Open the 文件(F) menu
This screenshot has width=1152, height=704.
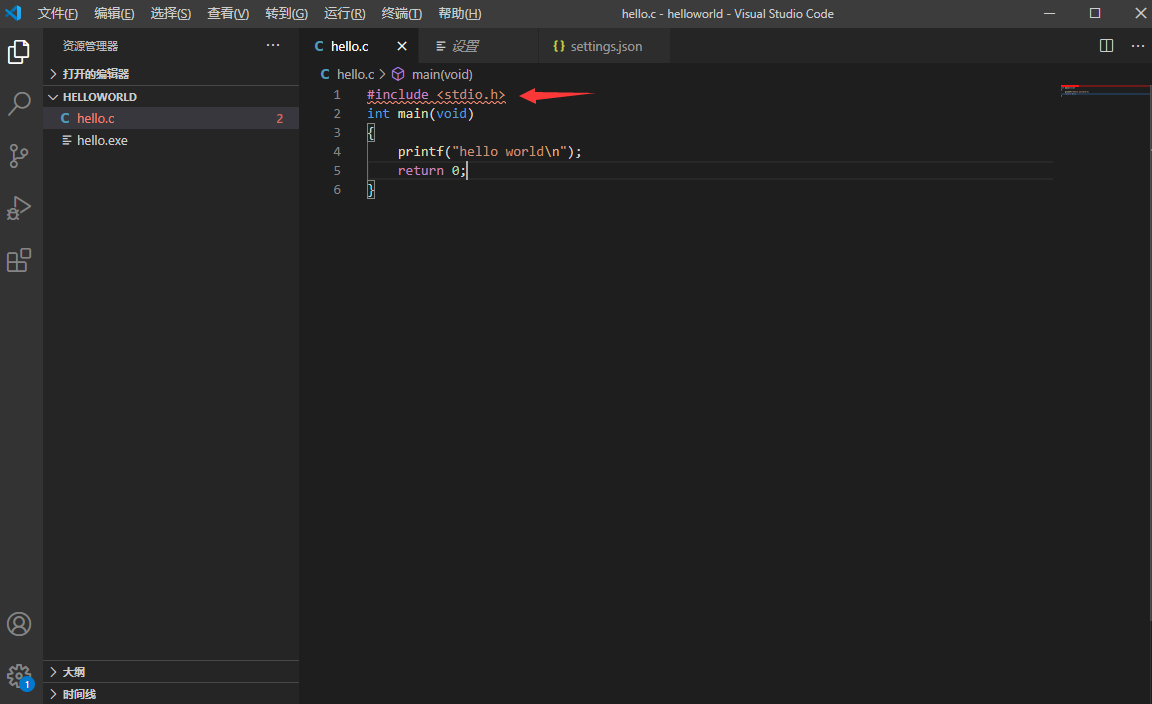(57, 13)
